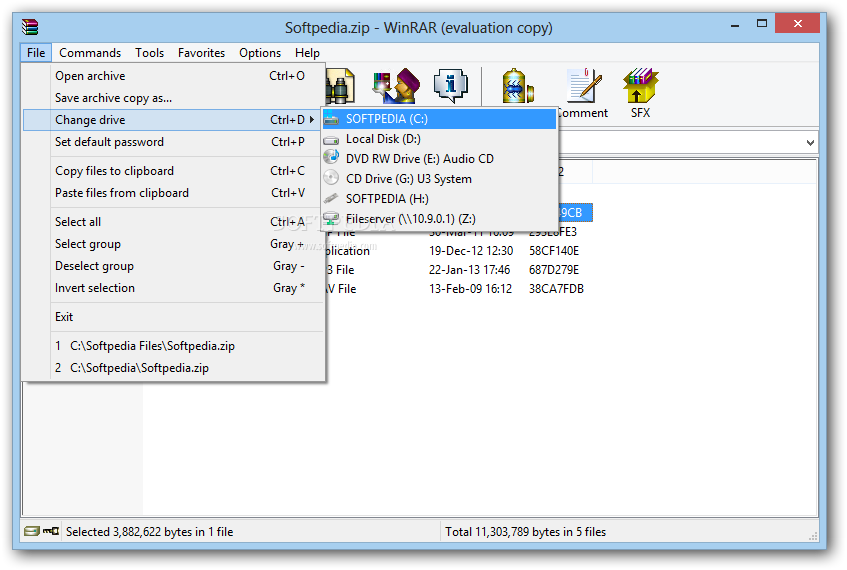Select Copy files to clipboard
Screen dimensions: 847x570
[x=173, y=171]
